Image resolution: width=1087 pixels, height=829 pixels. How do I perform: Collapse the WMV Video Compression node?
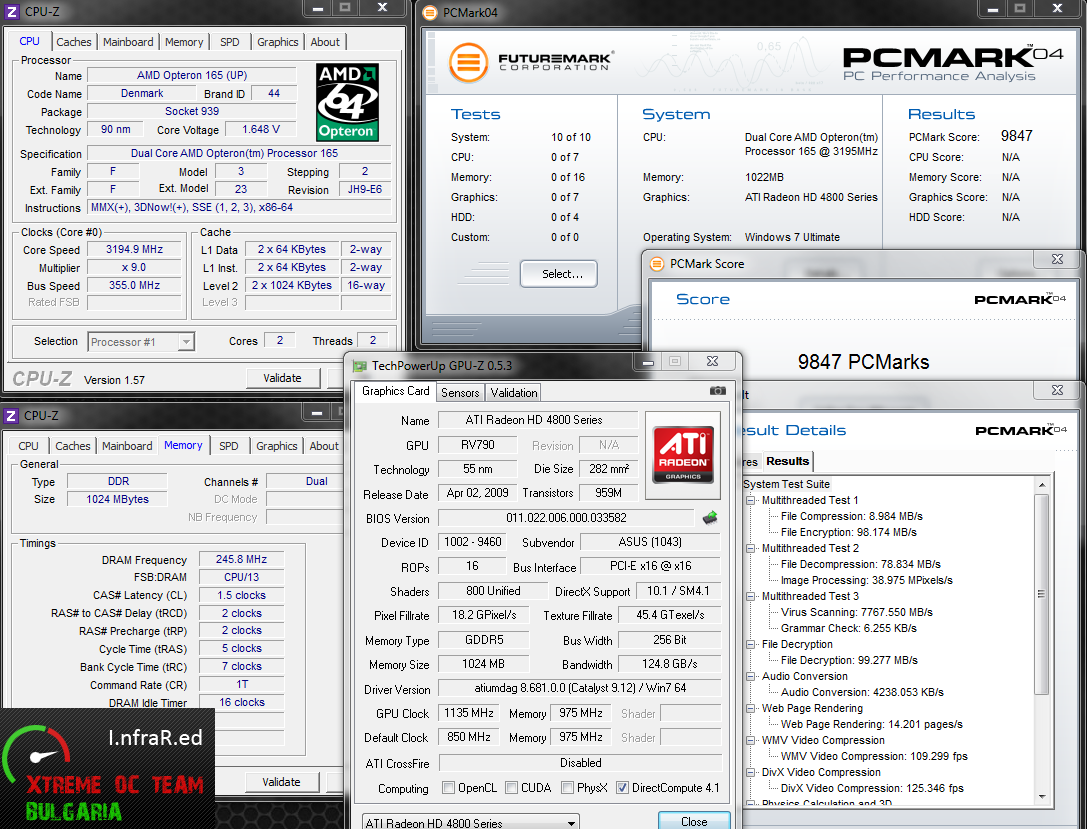[751, 740]
